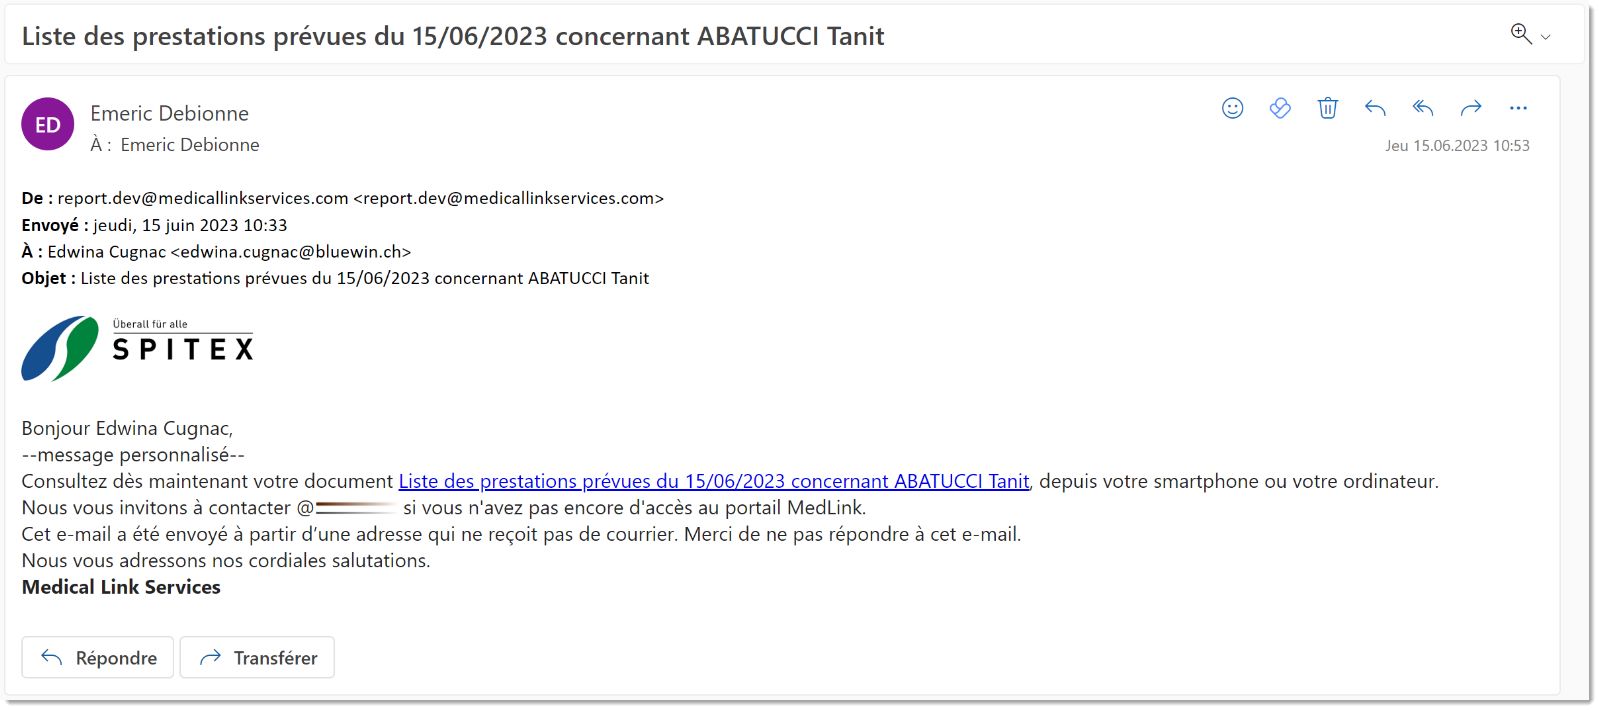Click the Spitex logo image

click(137, 348)
